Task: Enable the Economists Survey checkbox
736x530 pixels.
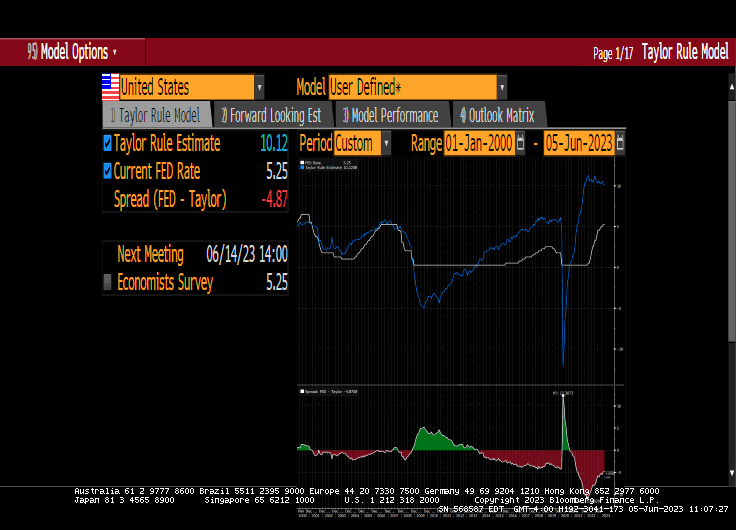Action: [x=108, y=282]
